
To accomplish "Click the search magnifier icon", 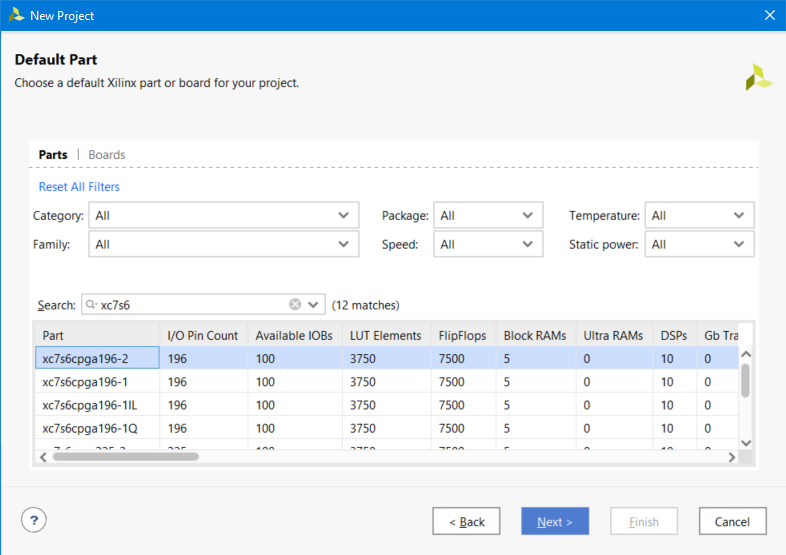I will (91, 305).
